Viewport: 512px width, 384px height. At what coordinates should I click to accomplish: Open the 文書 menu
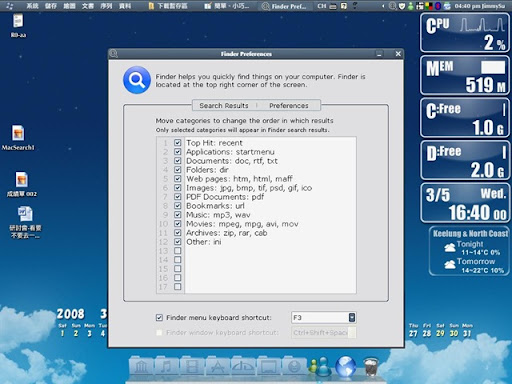(x=88, y=6)
